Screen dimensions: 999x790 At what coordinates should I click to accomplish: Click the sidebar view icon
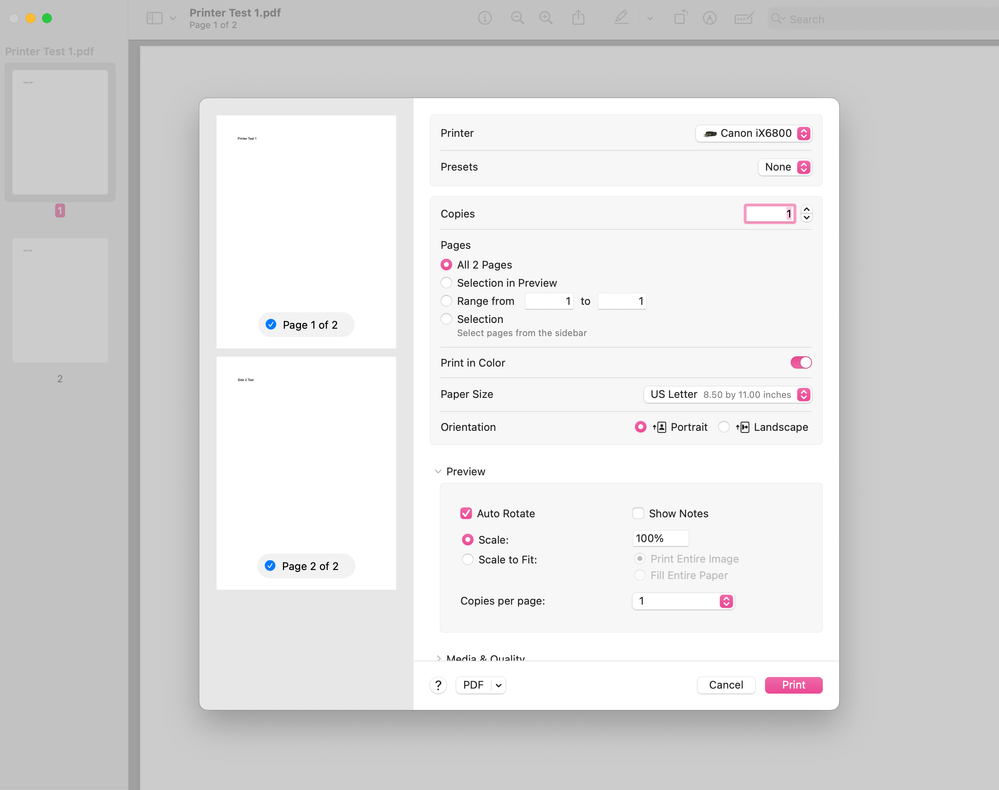[154, 18]
